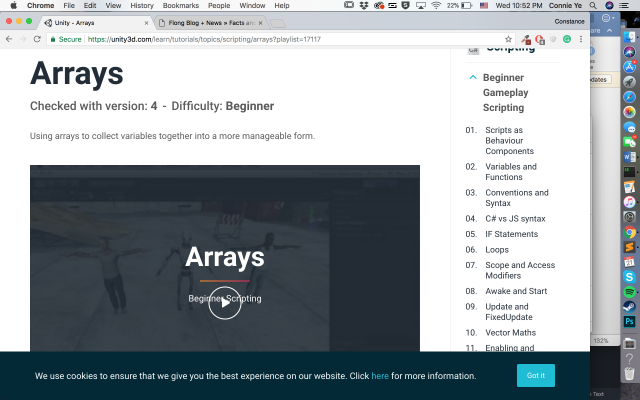Screen dimensions: 640x400
Task: Click the battery 22% indicator
Action: [x=459, y=5]
